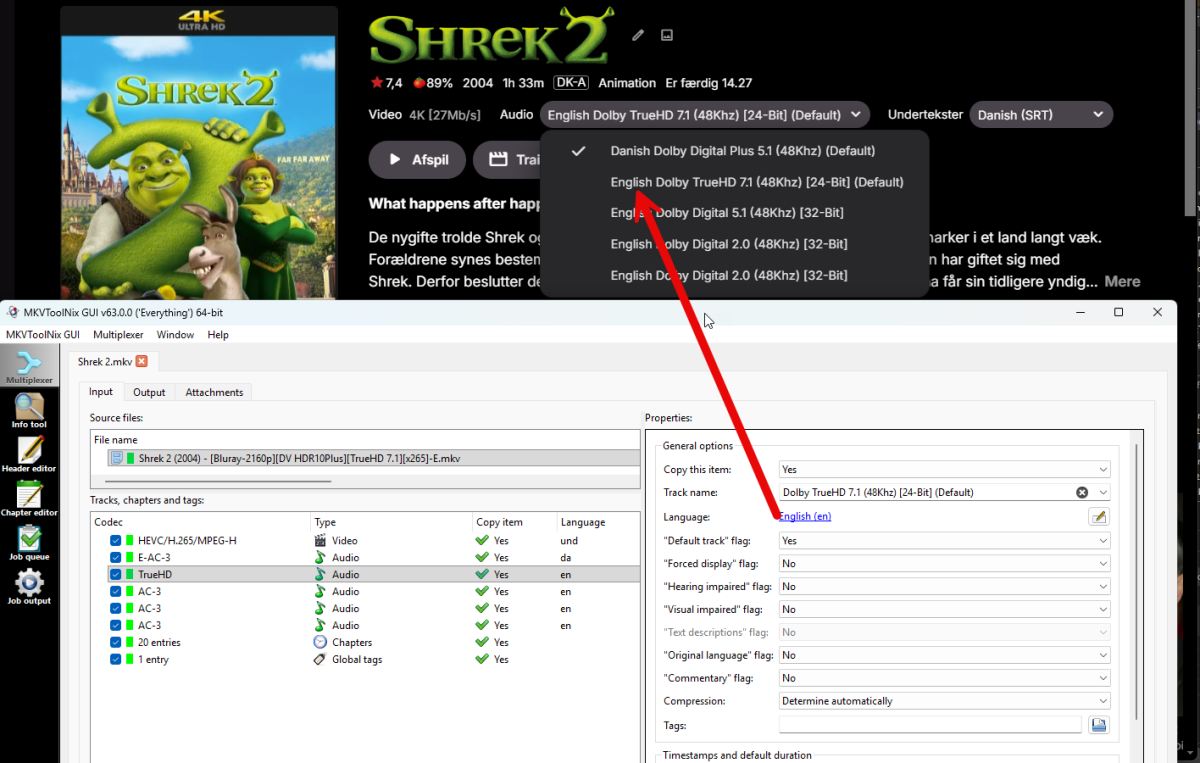Viewport: 1200px width, 763px height.
Task: Click the green checkmark Yes for TrueHD track
Action: [483, 575]
